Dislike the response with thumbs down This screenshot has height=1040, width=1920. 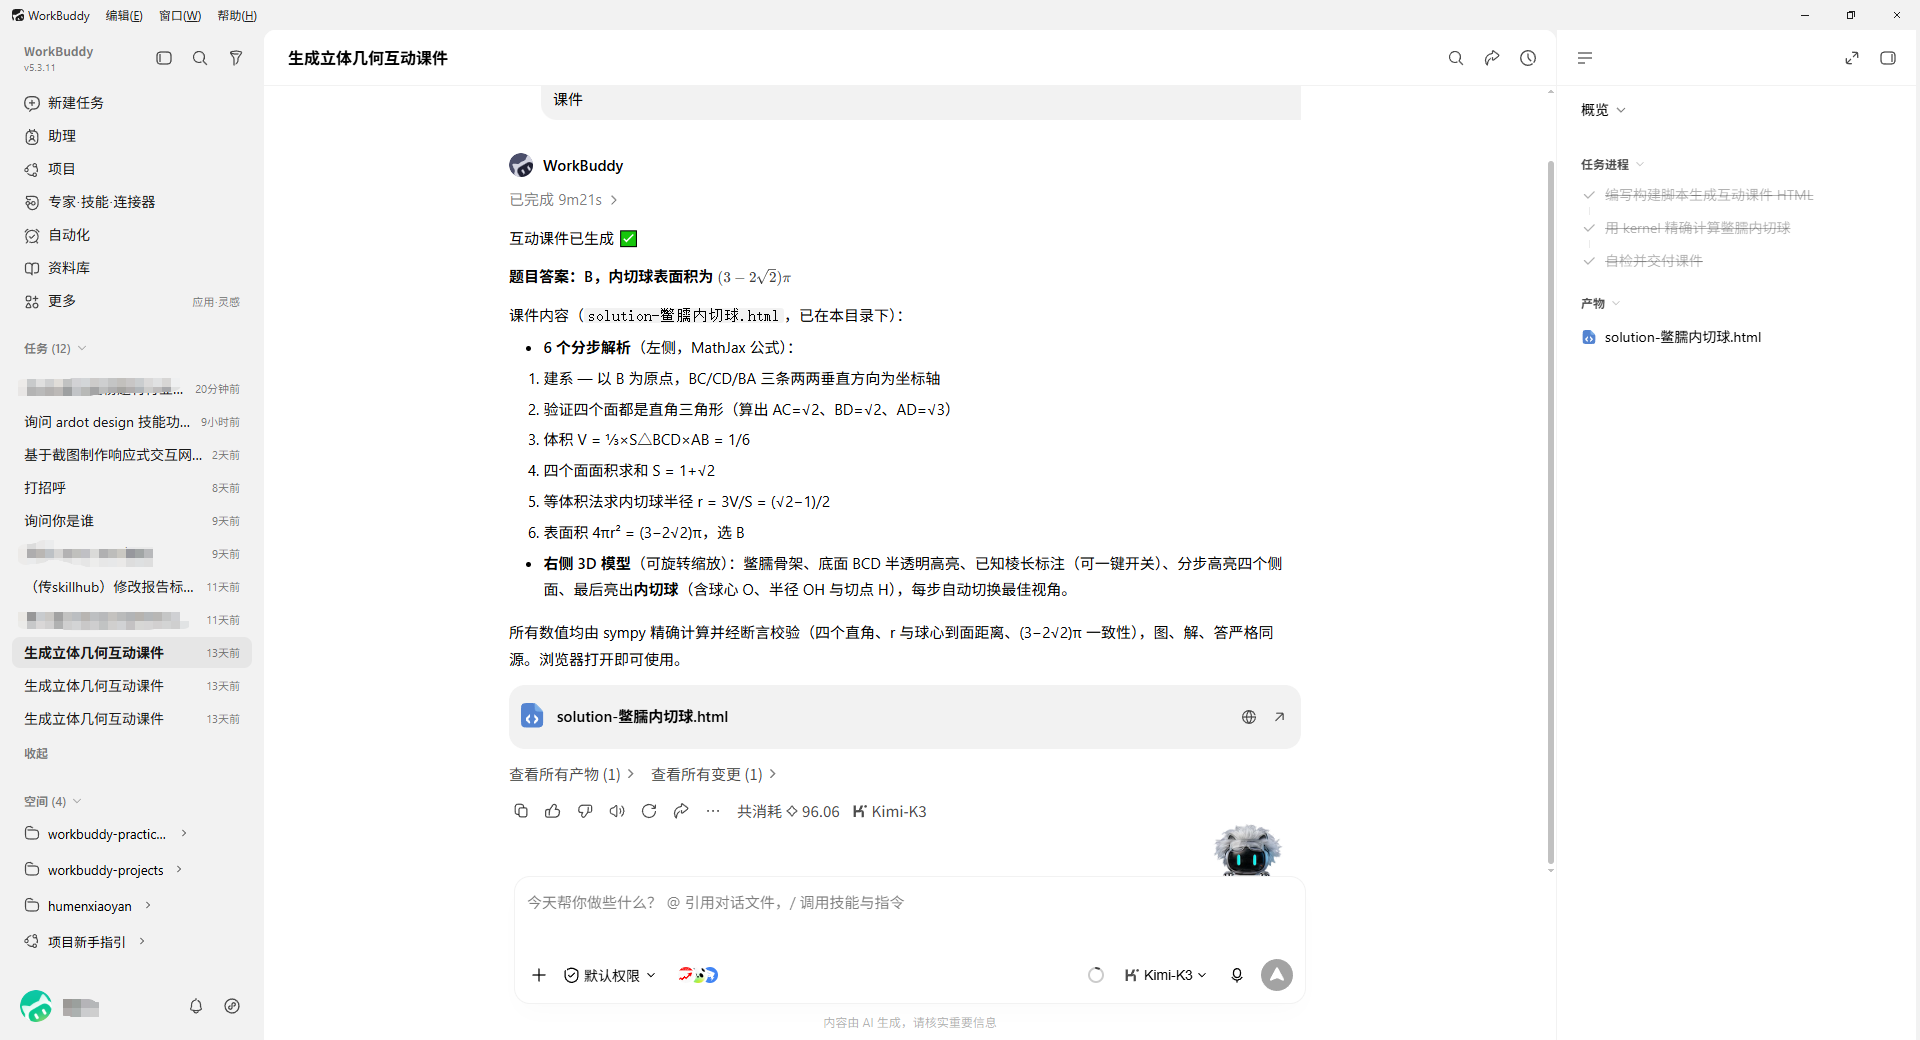click(585, 811)
